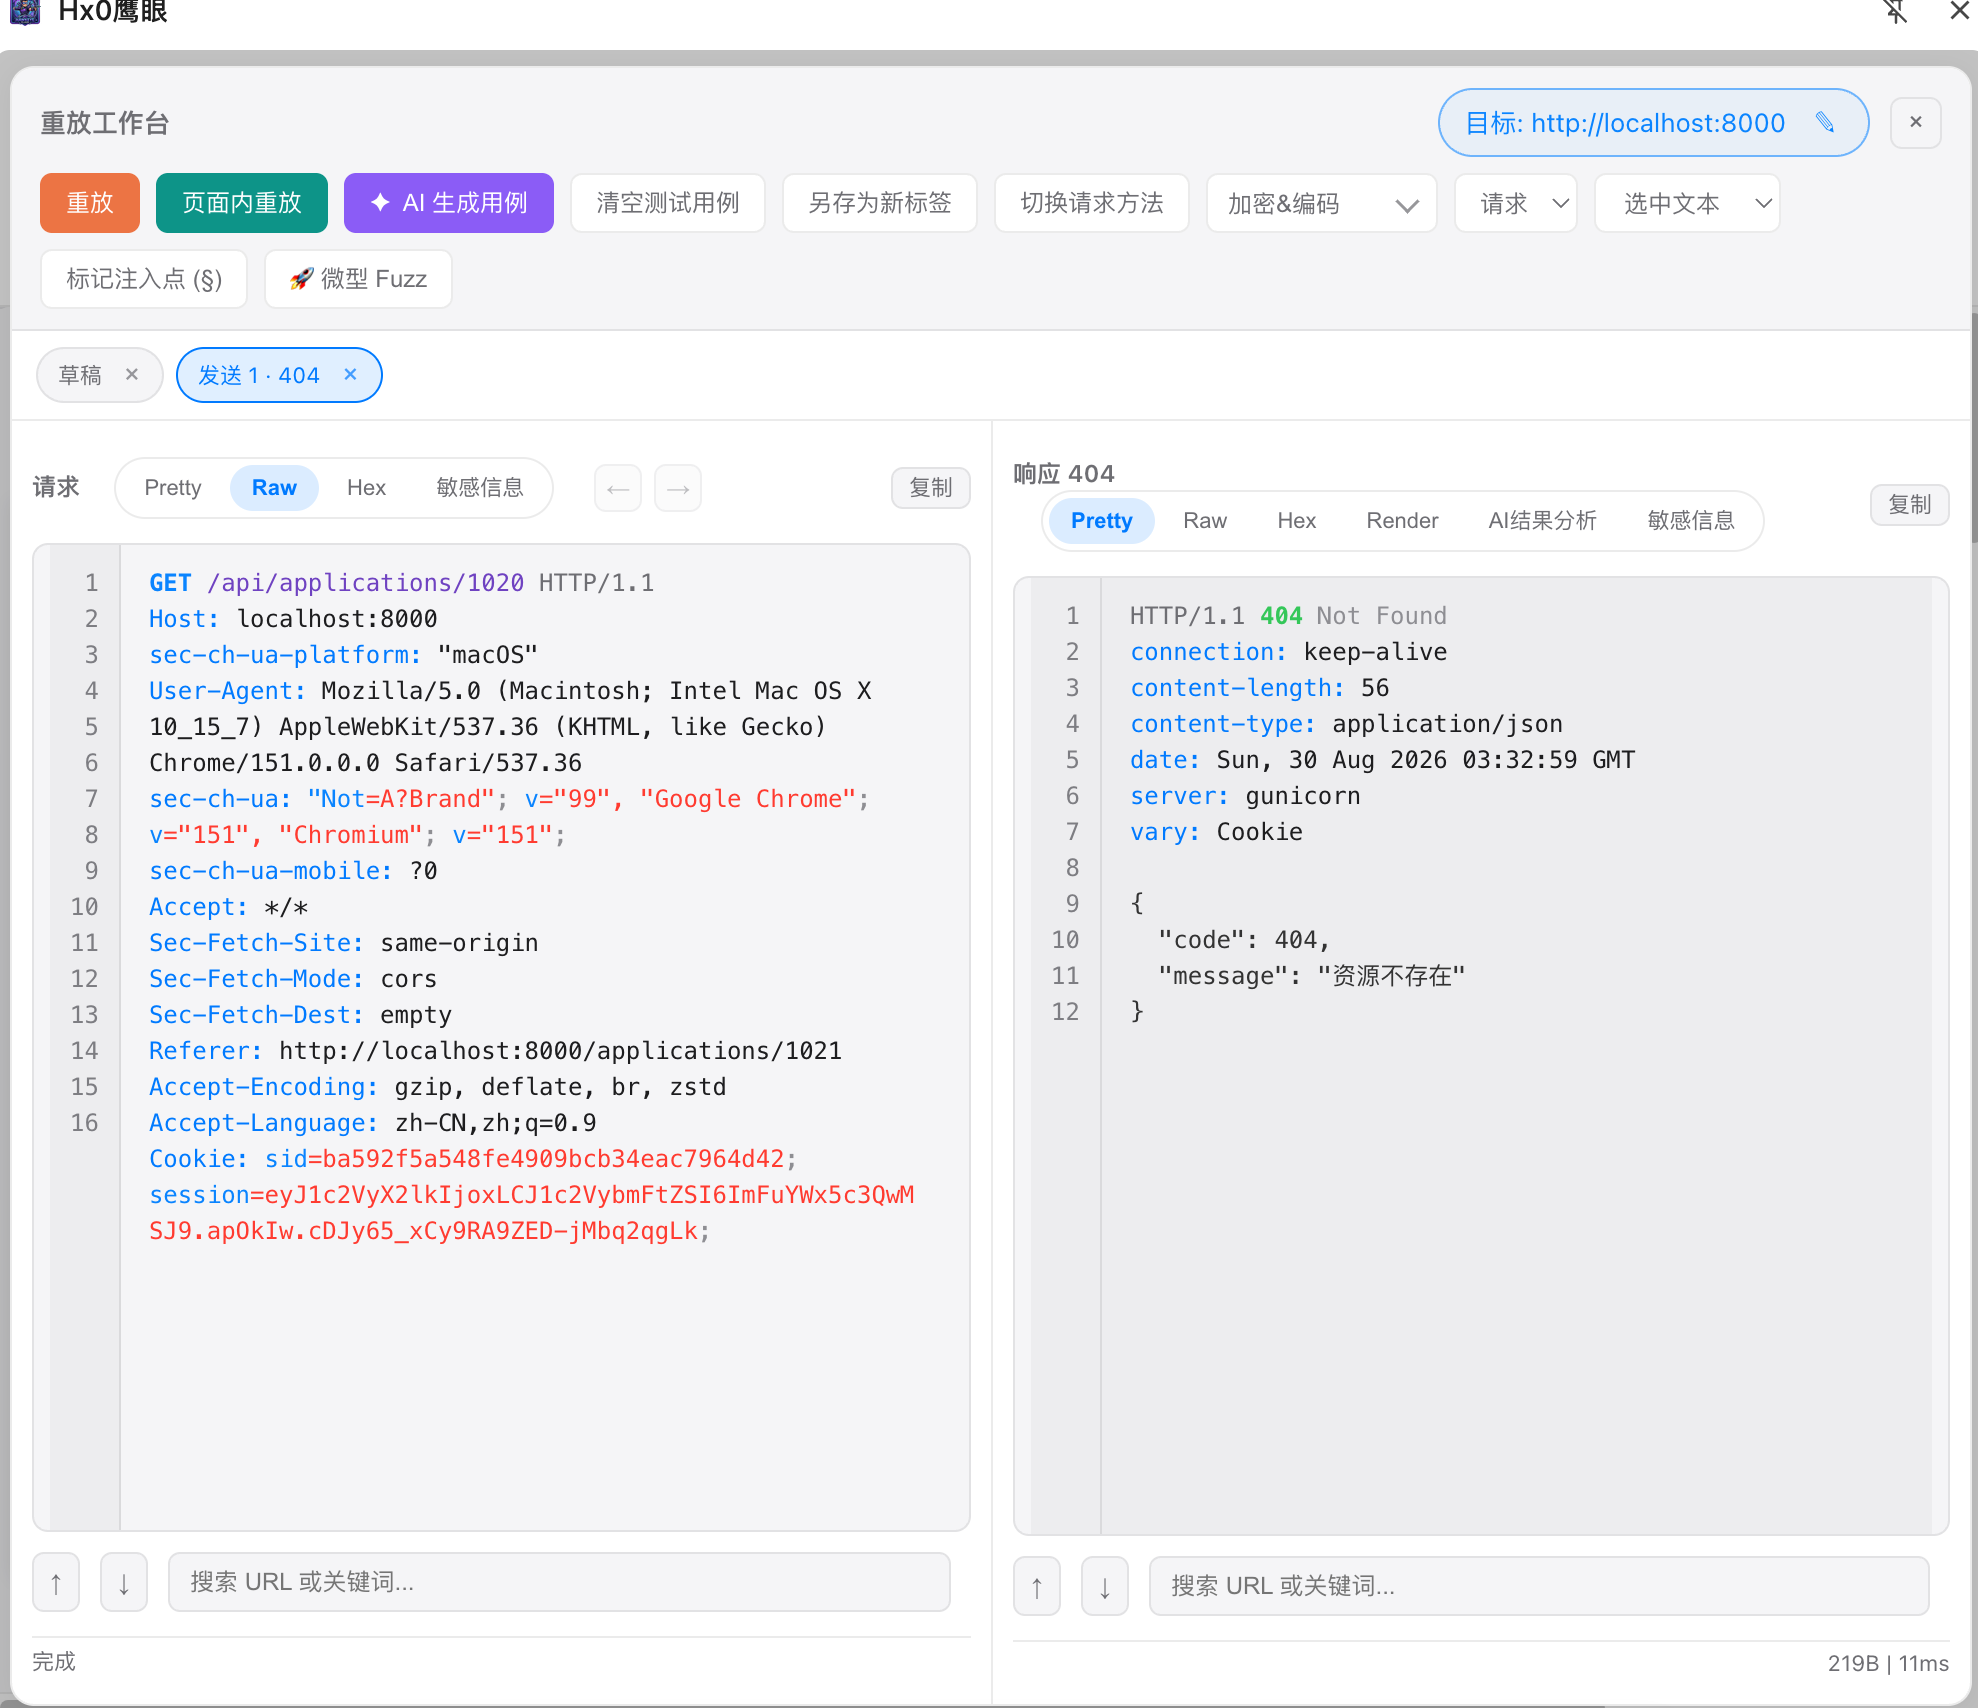Image resolution: width=1978 pixels, height=1708 pixels.
Task: Click the pin icon in the title bar
Action: pyautogui.click(x=1894, y=12)
